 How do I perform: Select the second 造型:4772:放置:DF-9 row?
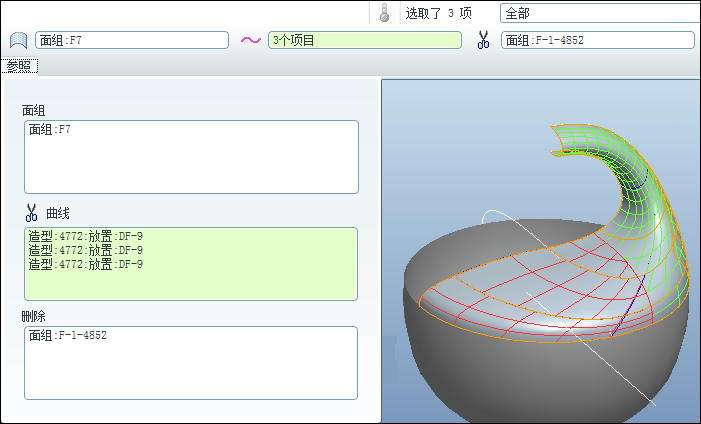tap(86, 250)
